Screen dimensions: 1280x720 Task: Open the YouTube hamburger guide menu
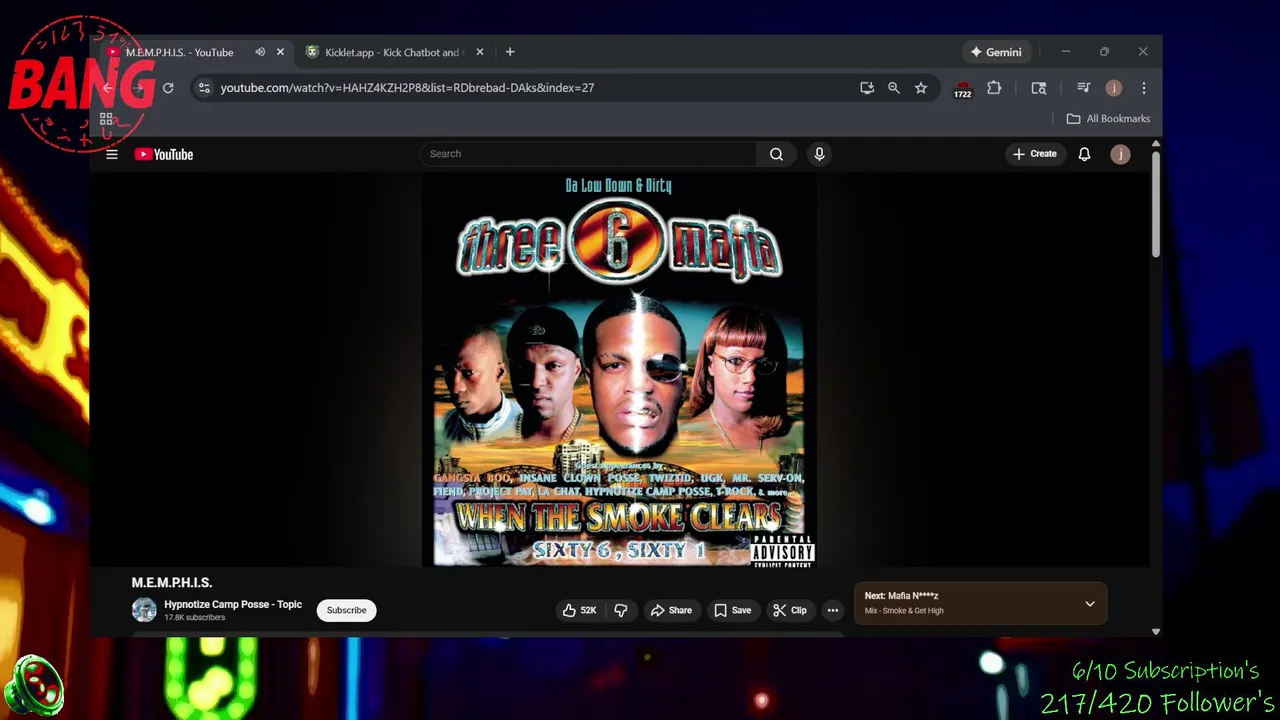click(112, 154)
